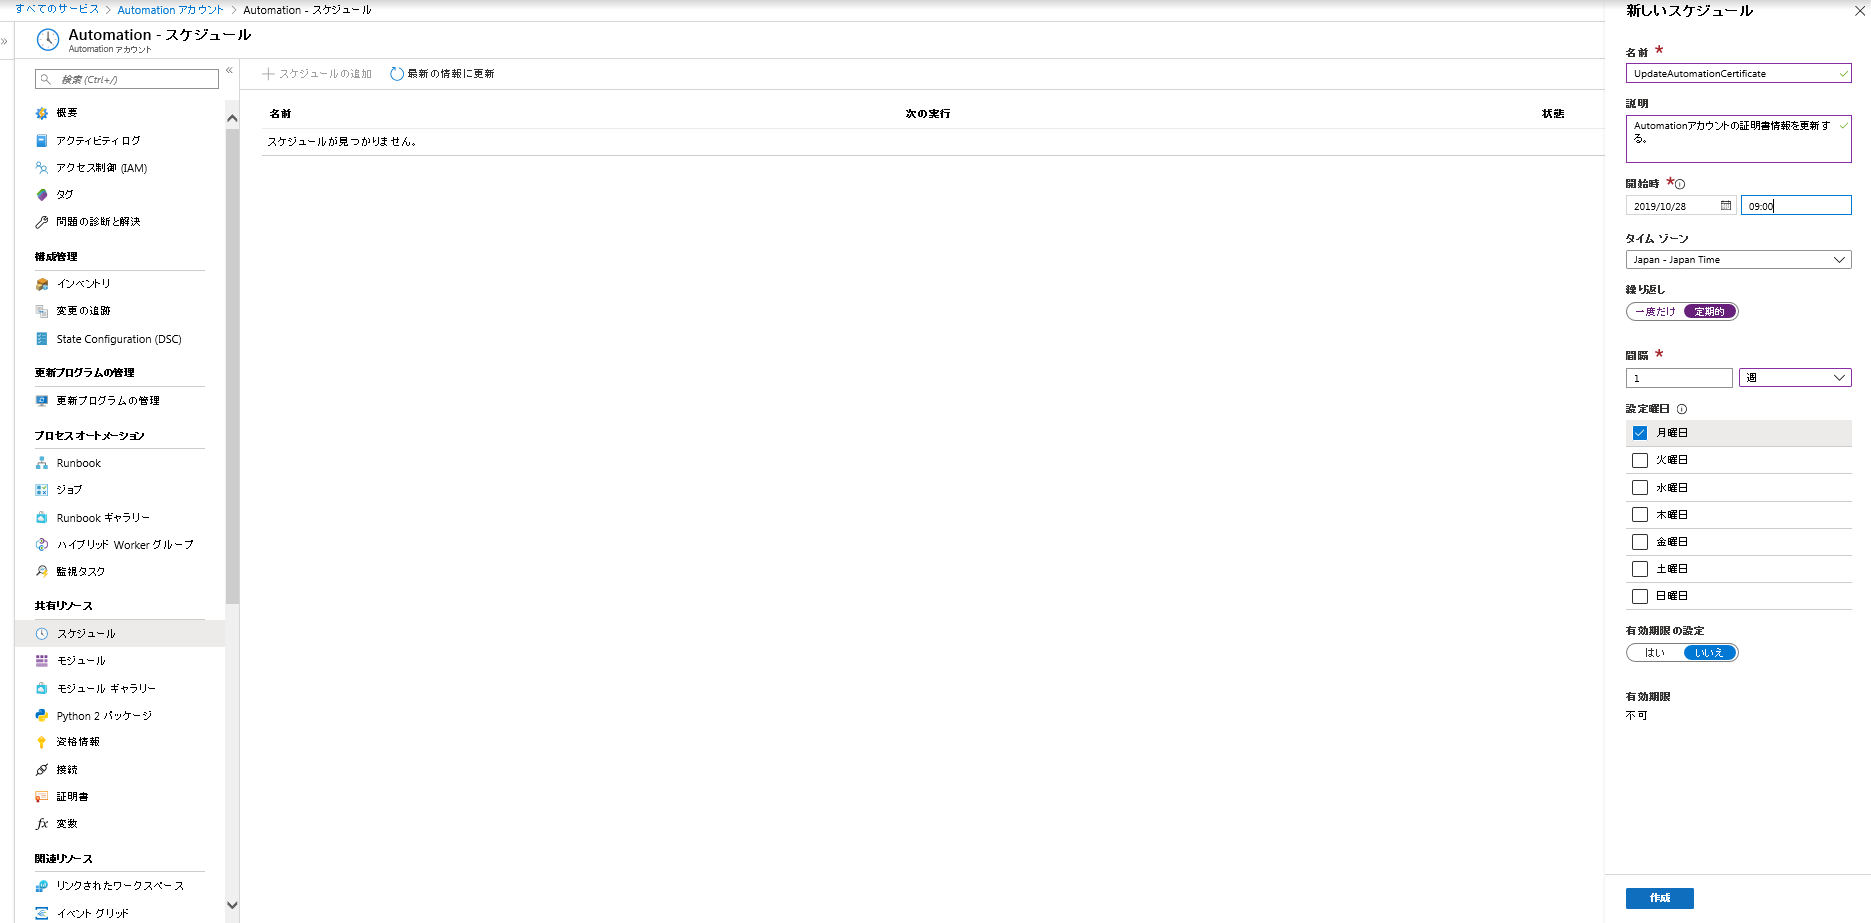Expand the left portal menu chevron

click(5, 41)
